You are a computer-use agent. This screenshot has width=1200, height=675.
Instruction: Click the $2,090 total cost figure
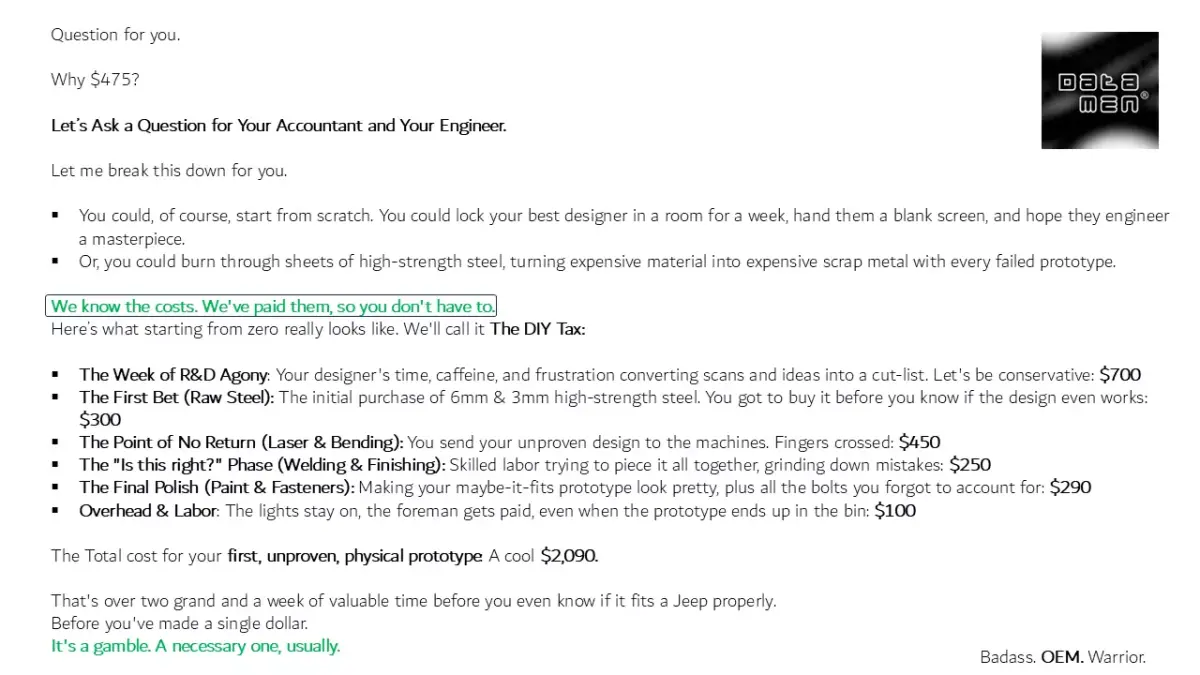tap(569, 556)
